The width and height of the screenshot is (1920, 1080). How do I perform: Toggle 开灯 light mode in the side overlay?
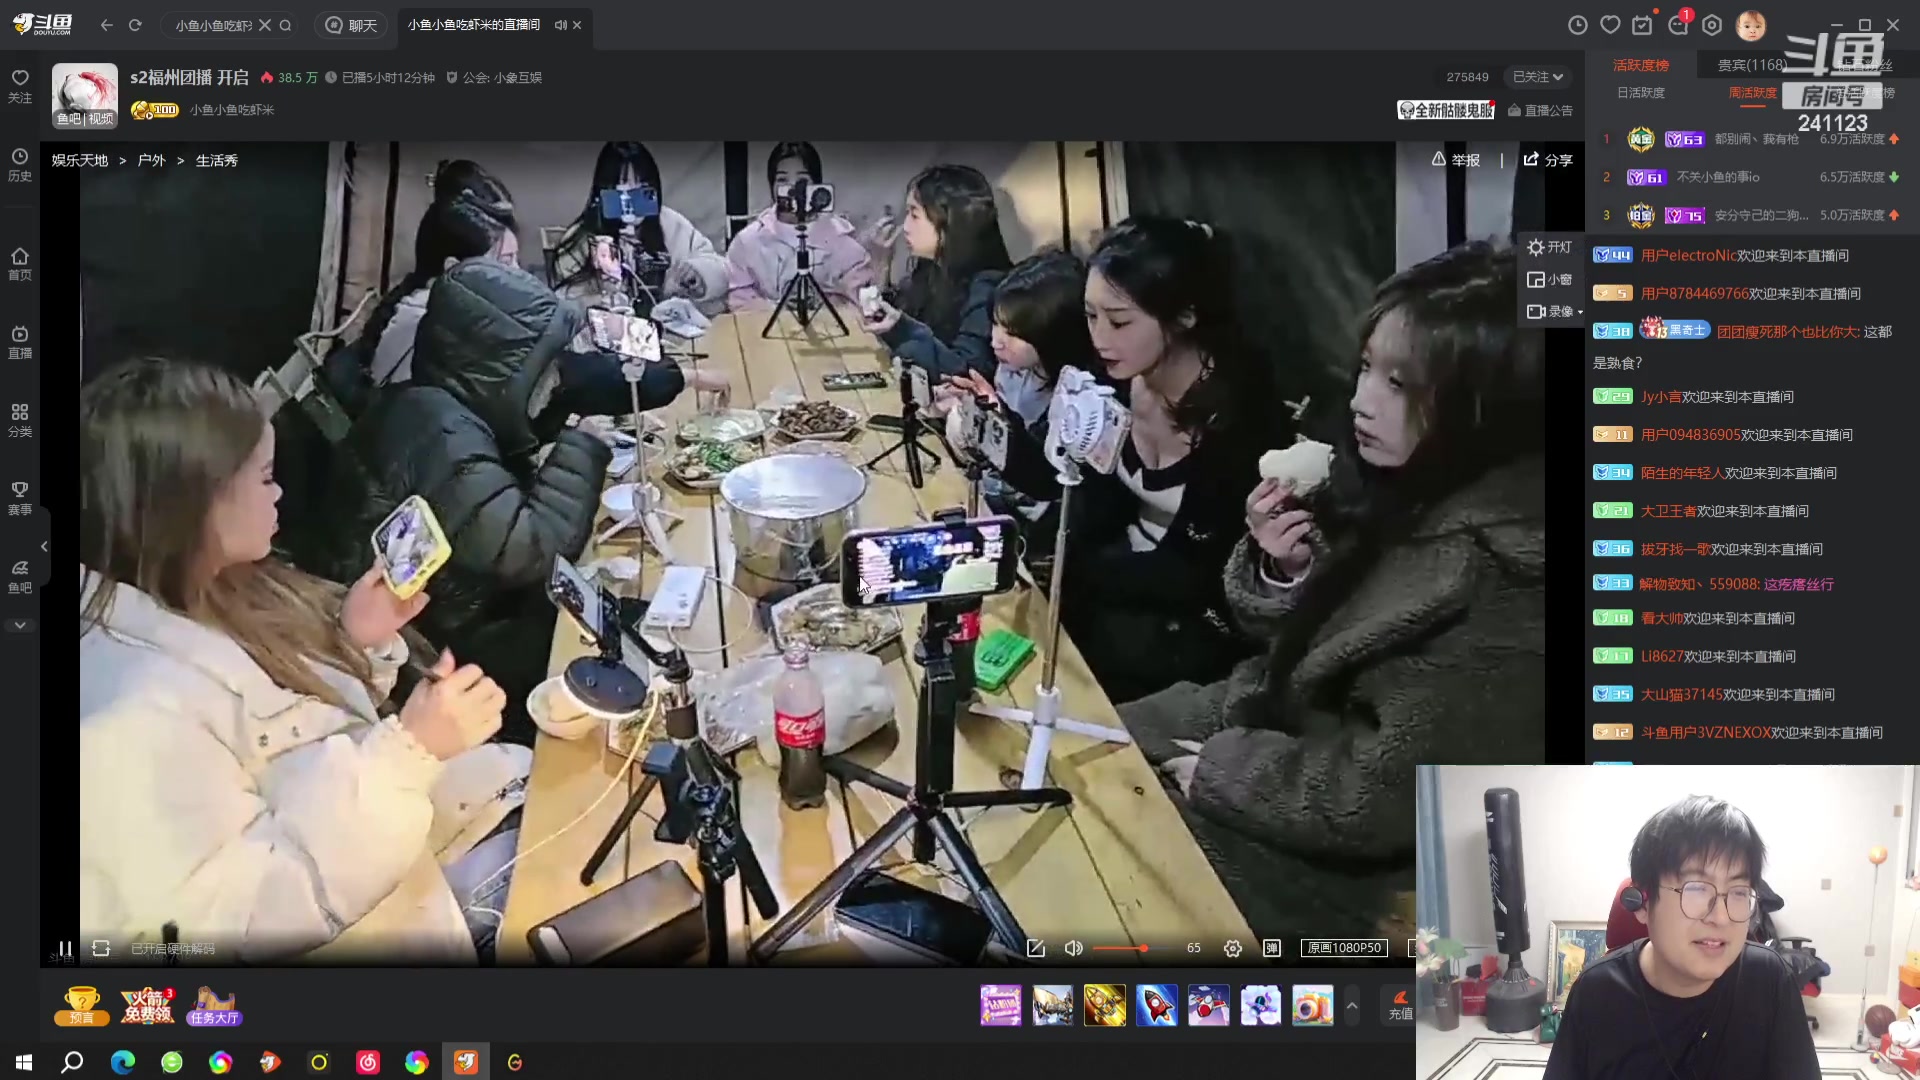point(1549,247)
